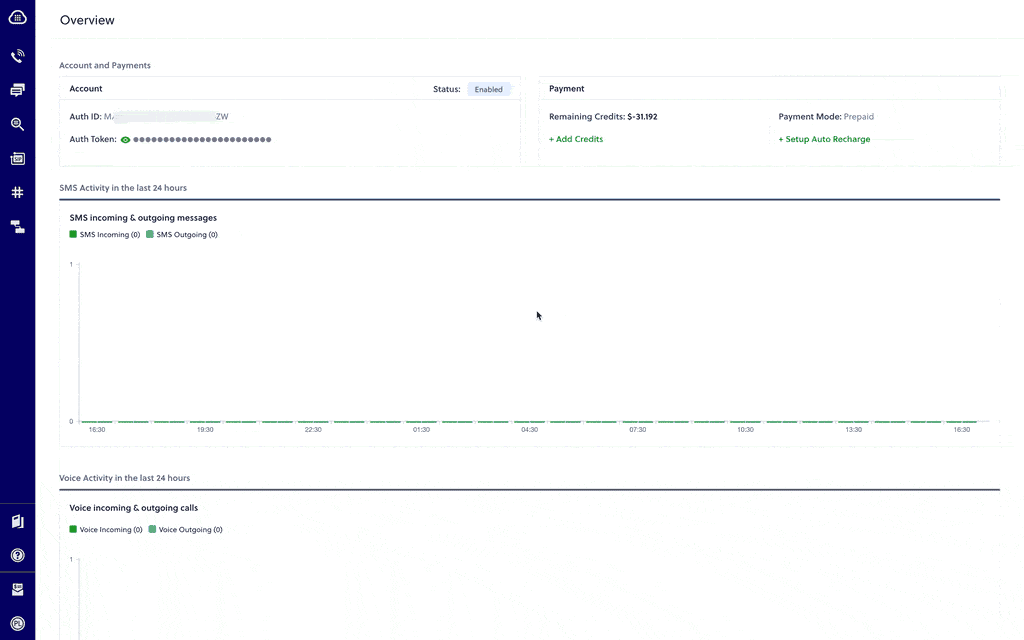Click the help question mark icon
1024x640 pixels.
17,554
